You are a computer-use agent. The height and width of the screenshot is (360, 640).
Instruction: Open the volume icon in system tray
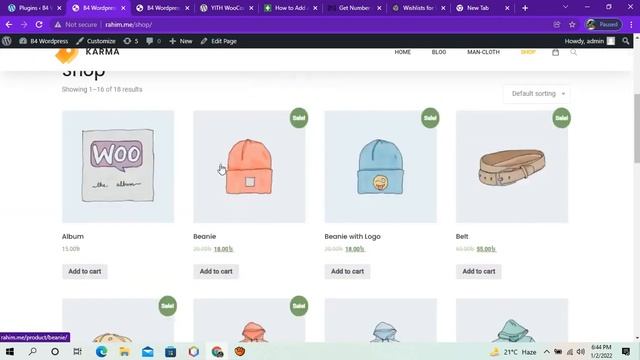(x=581, y=351)
